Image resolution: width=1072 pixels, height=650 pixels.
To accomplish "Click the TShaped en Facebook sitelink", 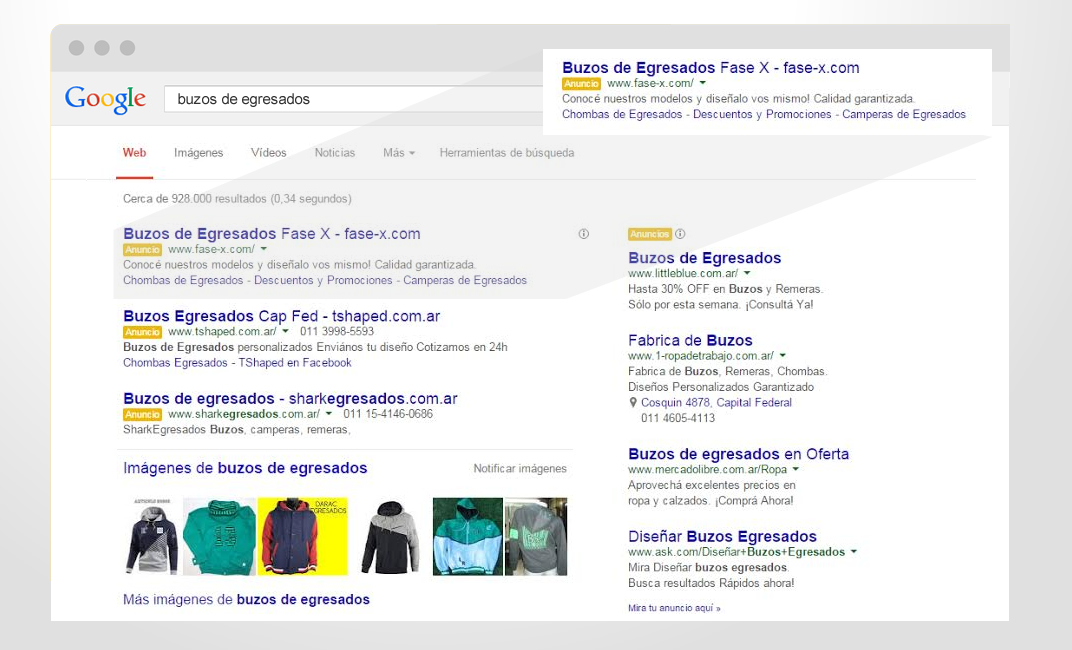I will pos(295,363).
